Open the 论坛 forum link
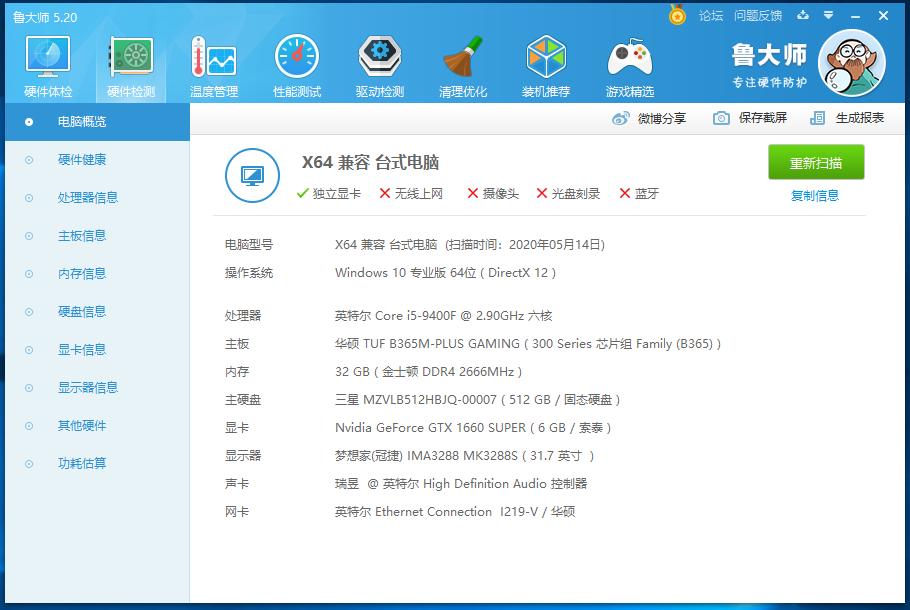The width and height of the screenshot is (910, 610). pos(713,16)
